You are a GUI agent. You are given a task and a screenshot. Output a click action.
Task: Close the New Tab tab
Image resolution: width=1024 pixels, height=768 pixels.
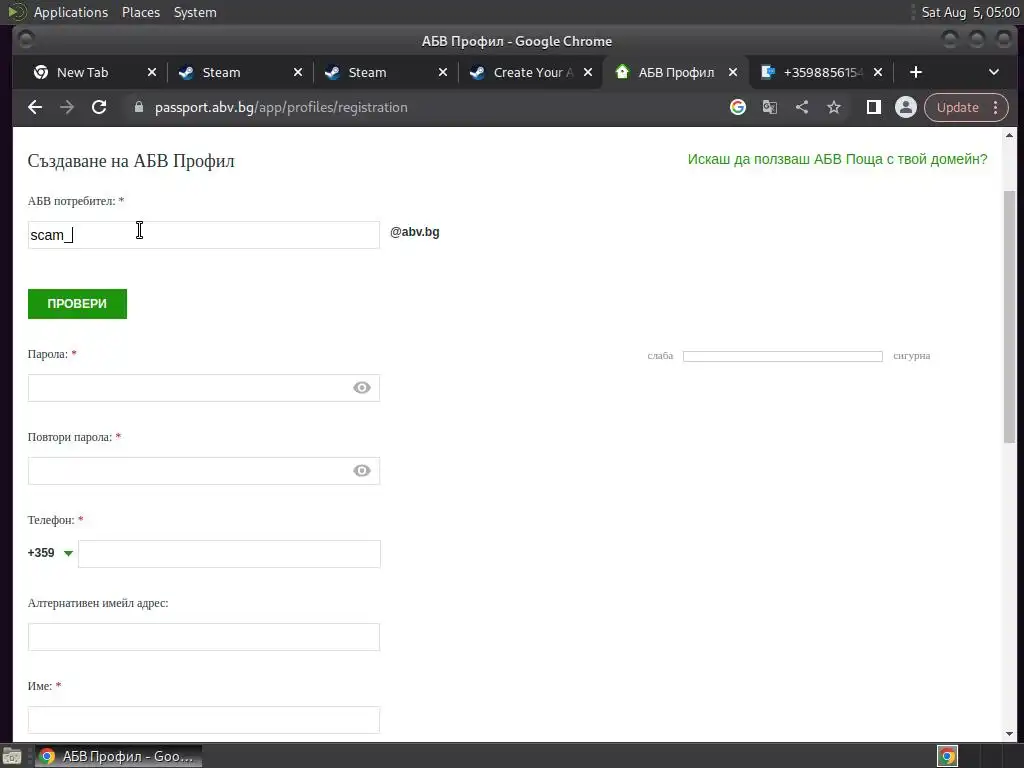pyautogui.click(x=152, y=72)
